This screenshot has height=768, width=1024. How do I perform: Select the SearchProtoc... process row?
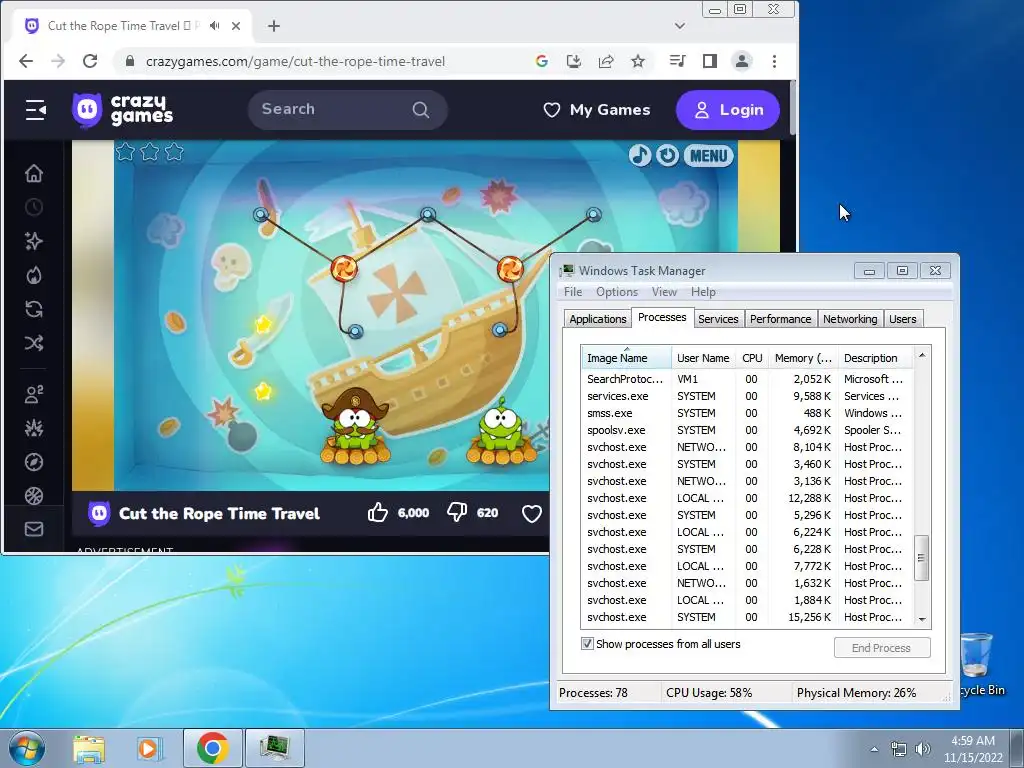747,379
